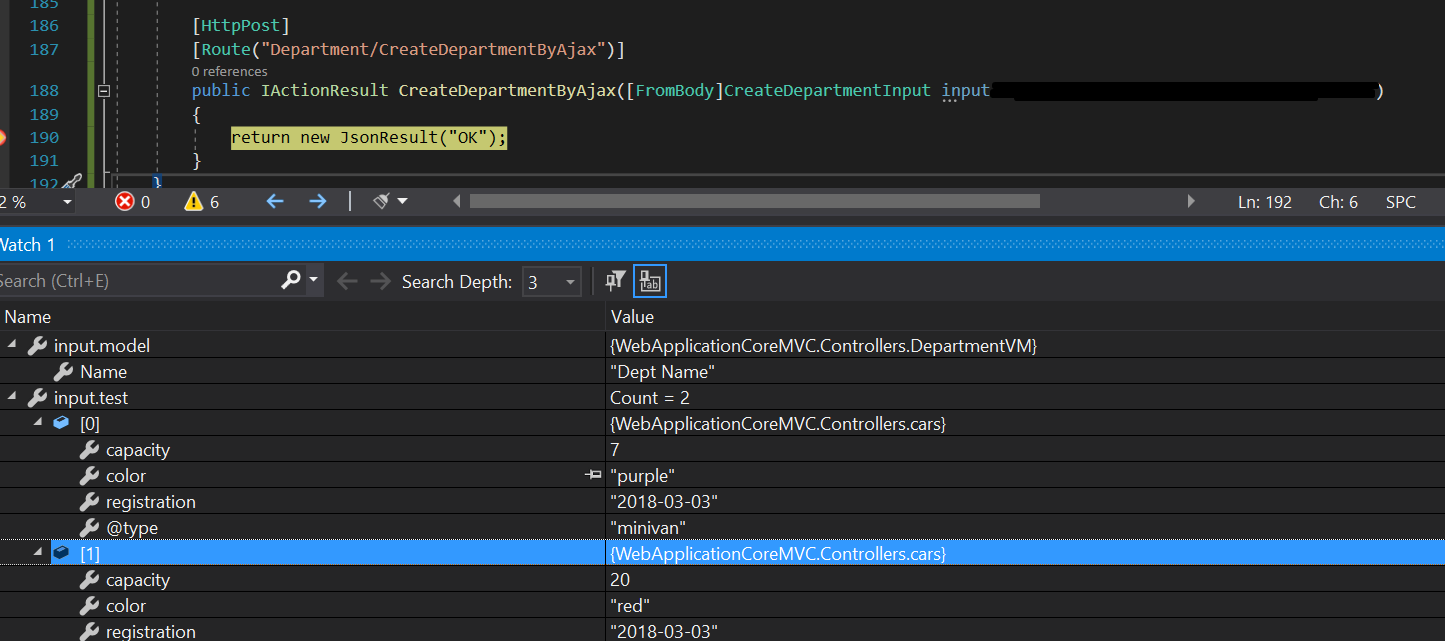The height and width of the screenshot is (641, 1445).
Task: Click the breakpoint marker on line 190
Action: 2,138
